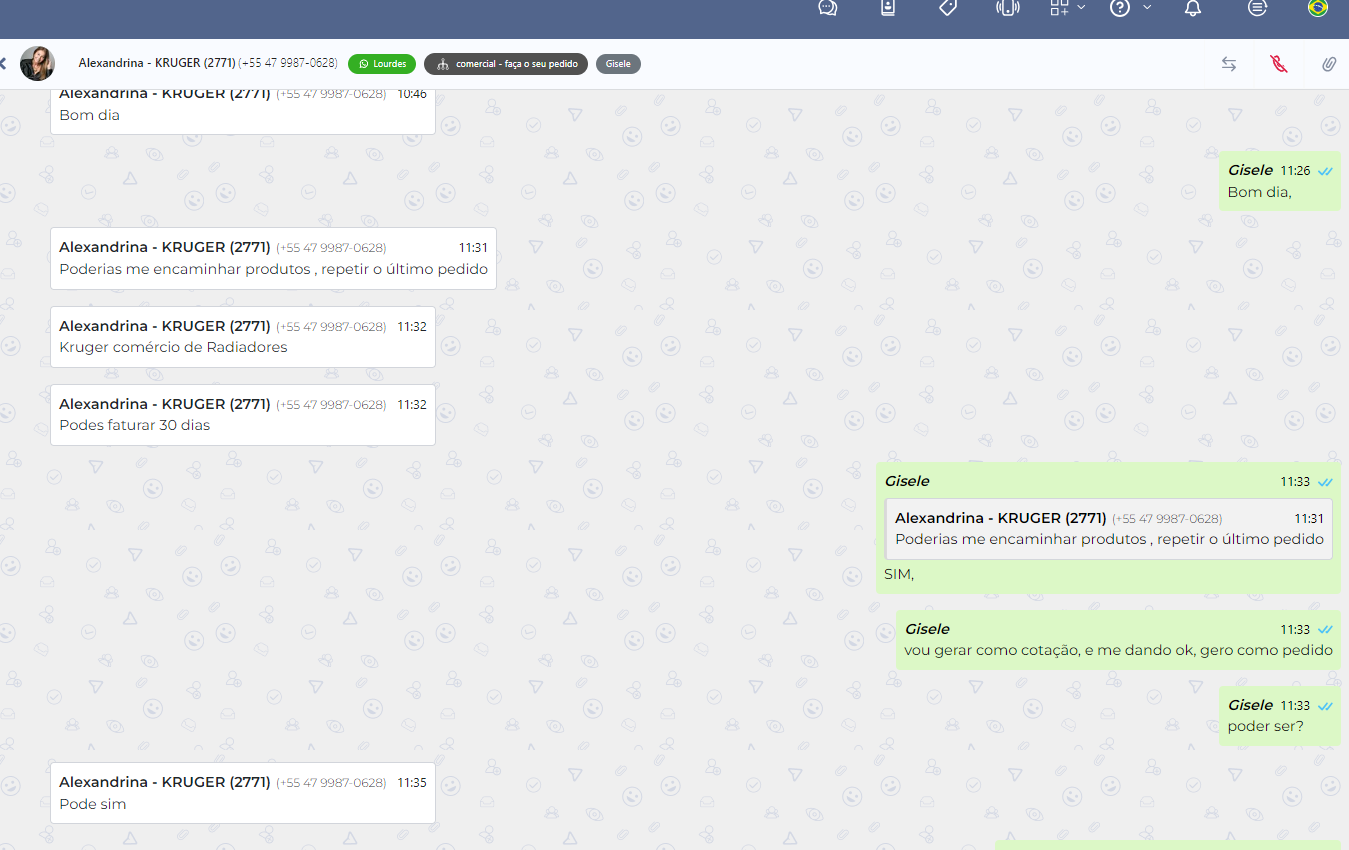The width and height of the screenshot is (1349, 850).
Task: Click the red end attendance icon
Action: click(x=1278, y=64)
